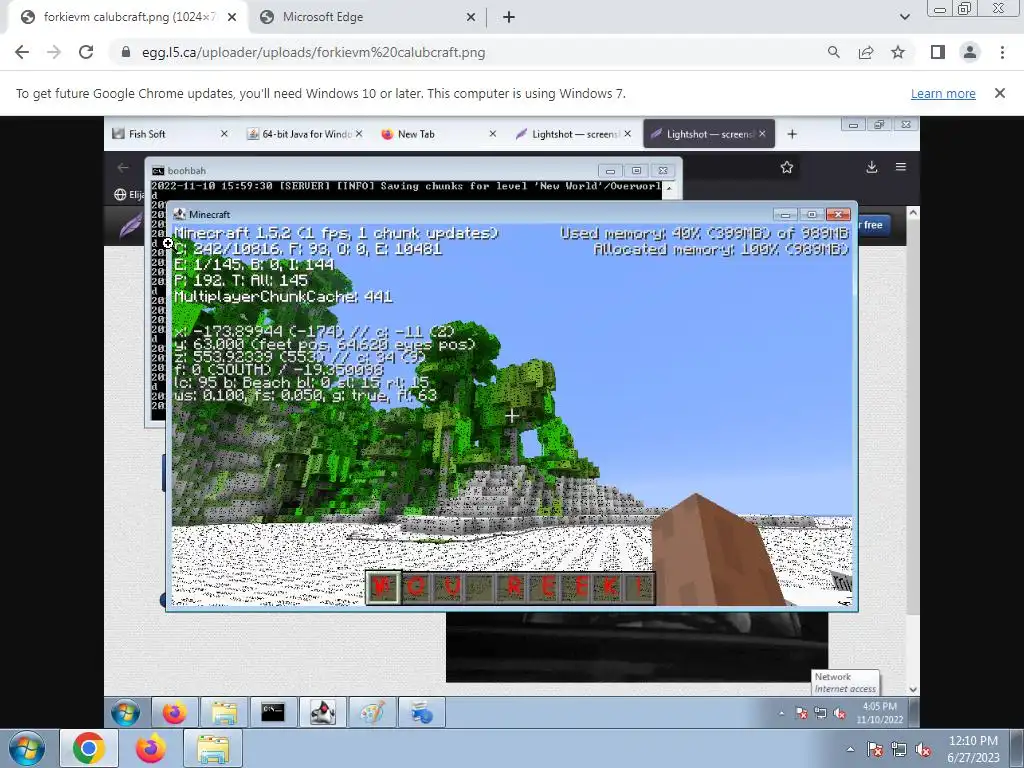Viewport: 1024px width, 768px height.
Task: Click the Java Minecraft icon in pictured taskbar
Action: point(323,712)
